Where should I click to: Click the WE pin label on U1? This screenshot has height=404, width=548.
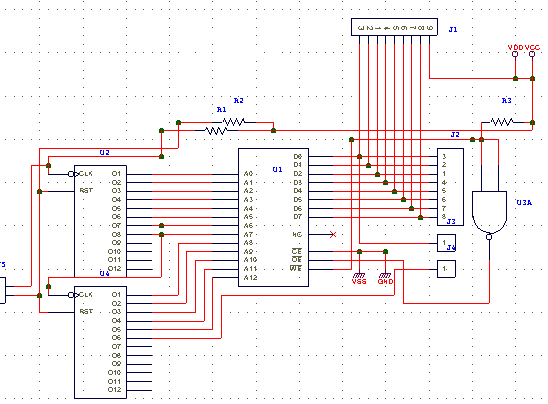[296, 268]
